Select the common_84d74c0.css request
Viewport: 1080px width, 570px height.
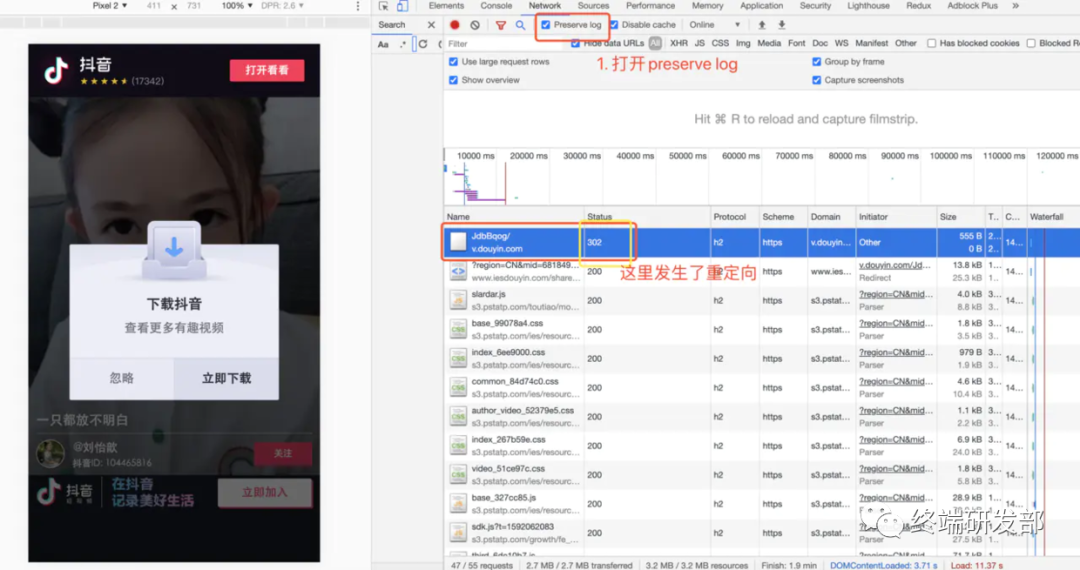pos(761,388)
